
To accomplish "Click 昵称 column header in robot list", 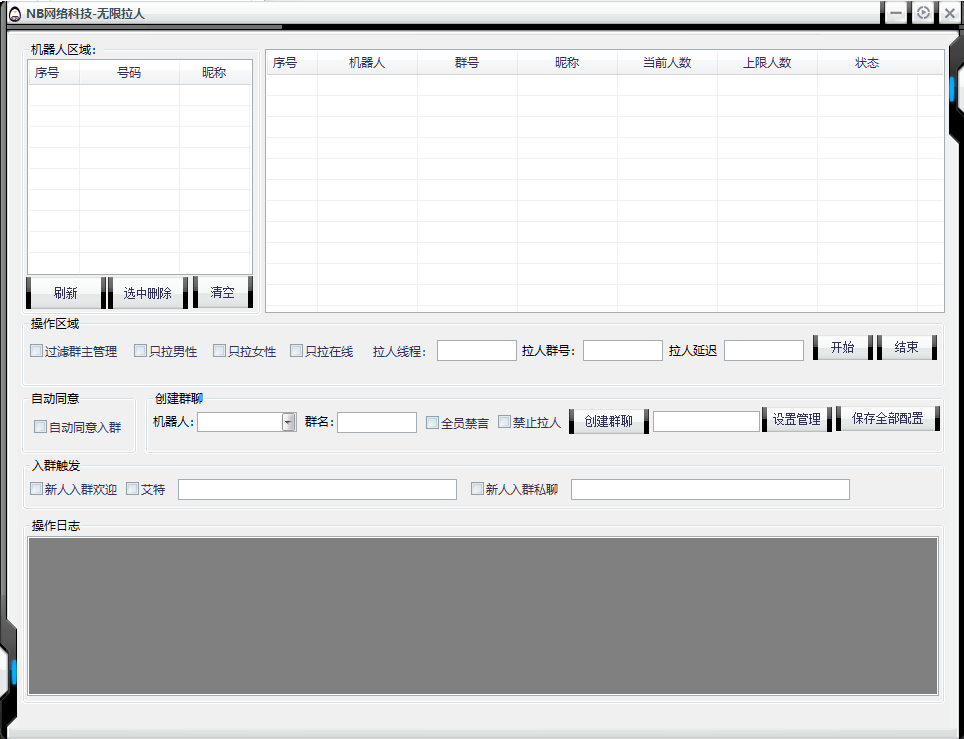I will pyautogui.click(x=214, y=73).
